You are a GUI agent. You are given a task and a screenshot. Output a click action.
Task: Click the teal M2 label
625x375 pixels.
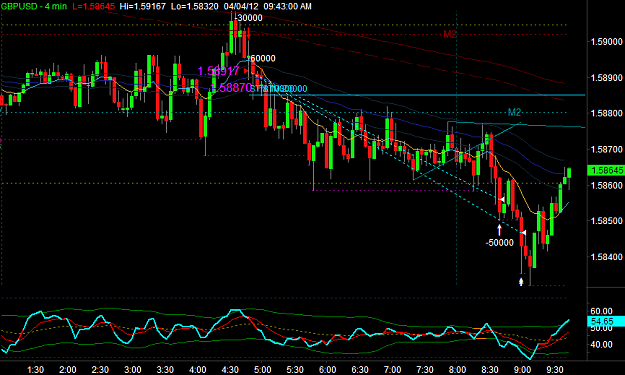(514, 112)
